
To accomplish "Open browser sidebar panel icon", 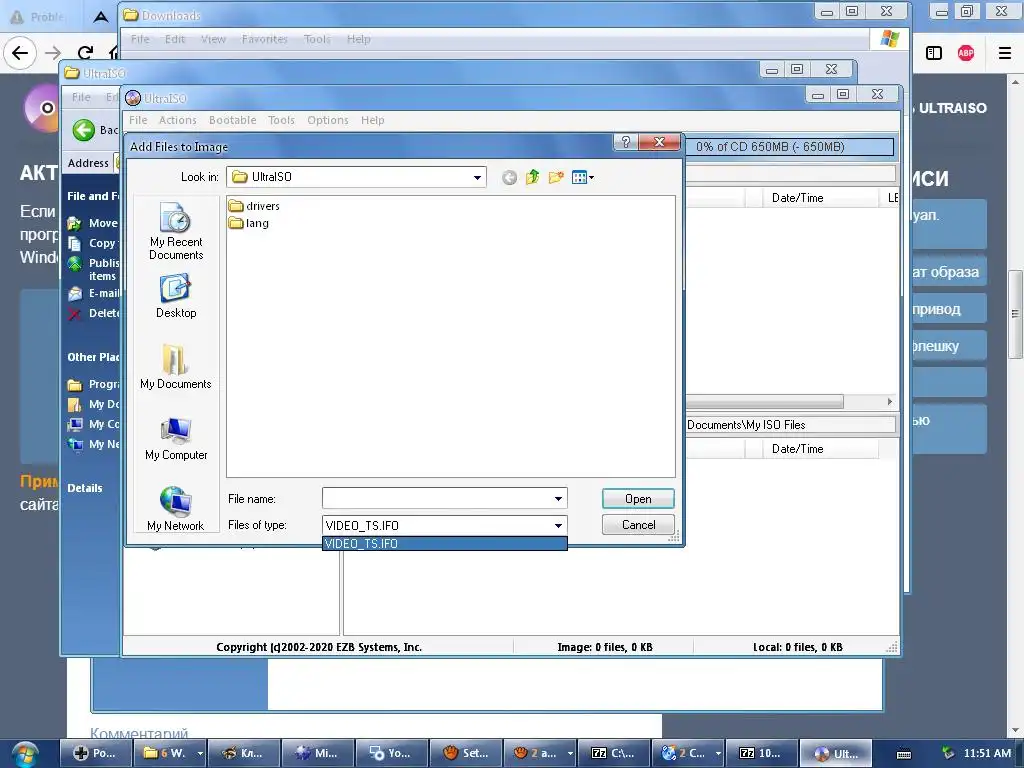I will 934,53.
